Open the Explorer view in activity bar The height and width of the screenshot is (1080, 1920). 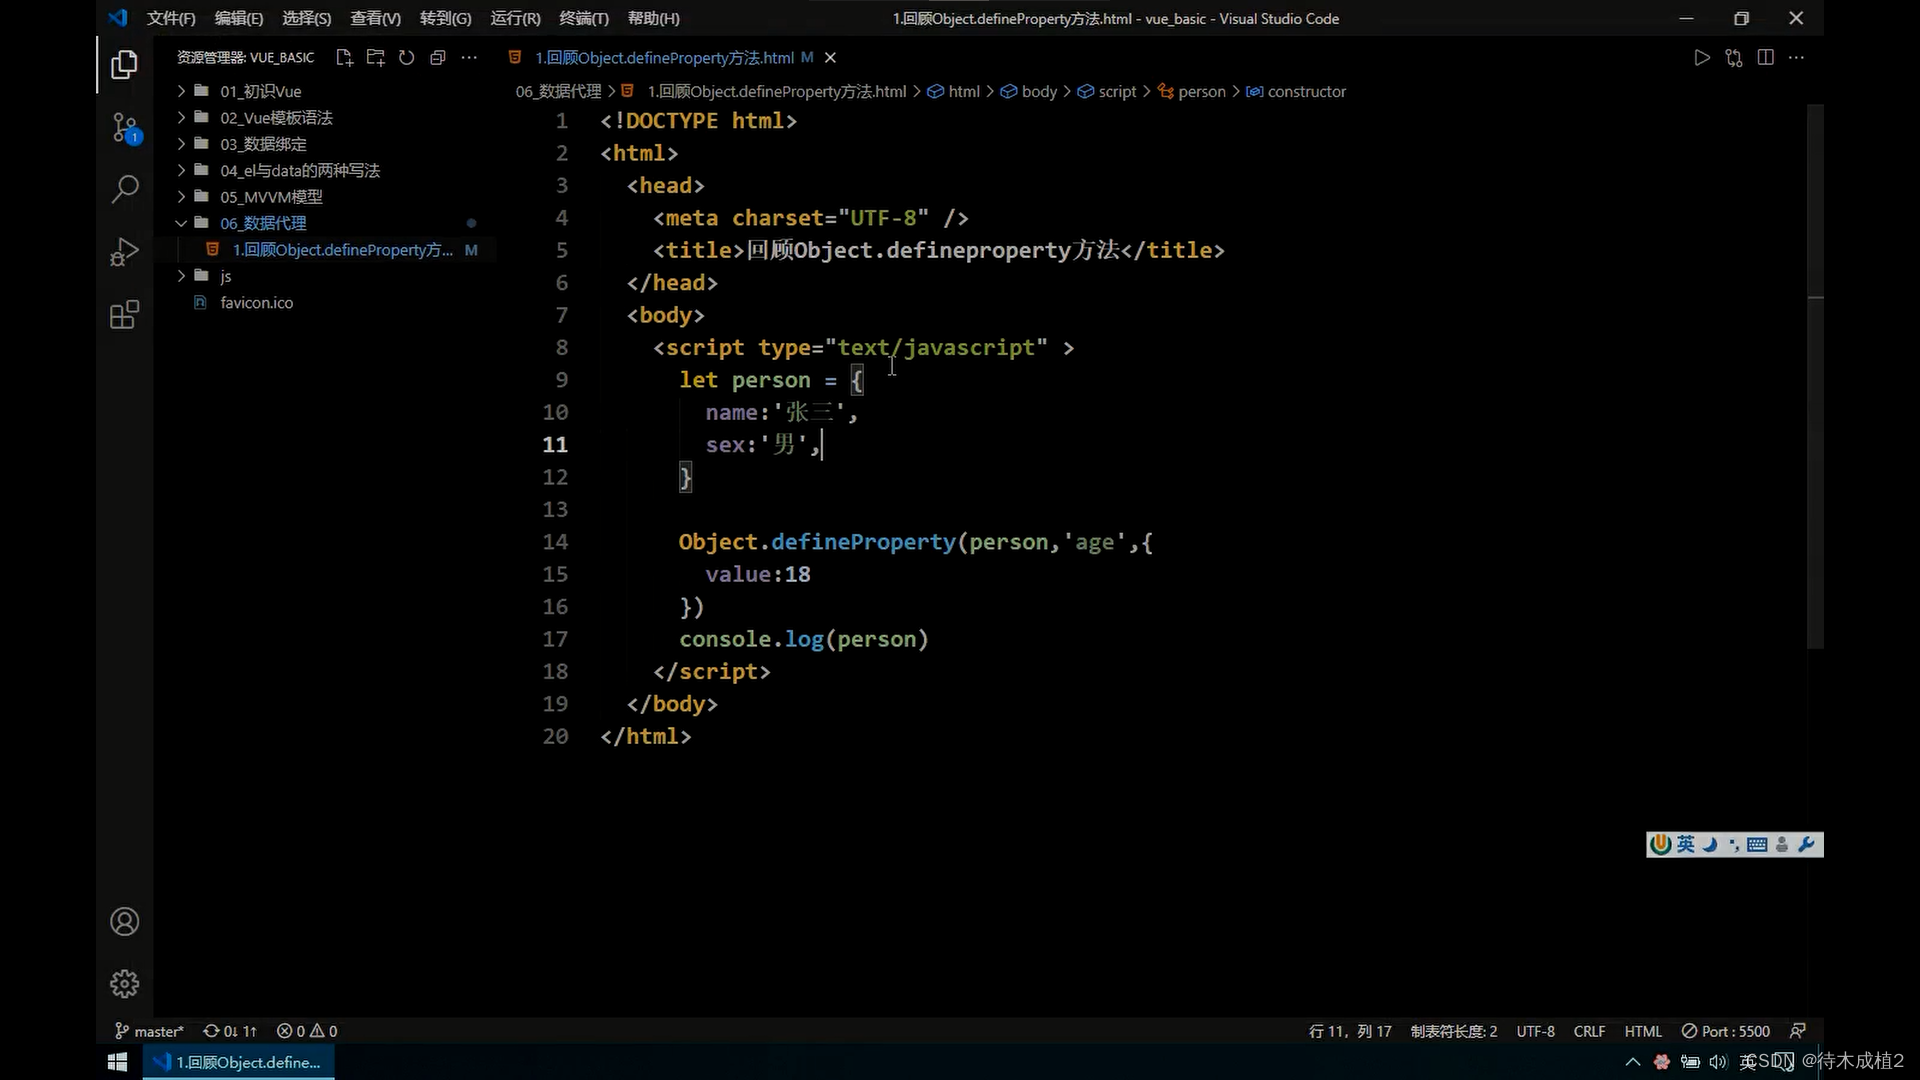point(124,65)
